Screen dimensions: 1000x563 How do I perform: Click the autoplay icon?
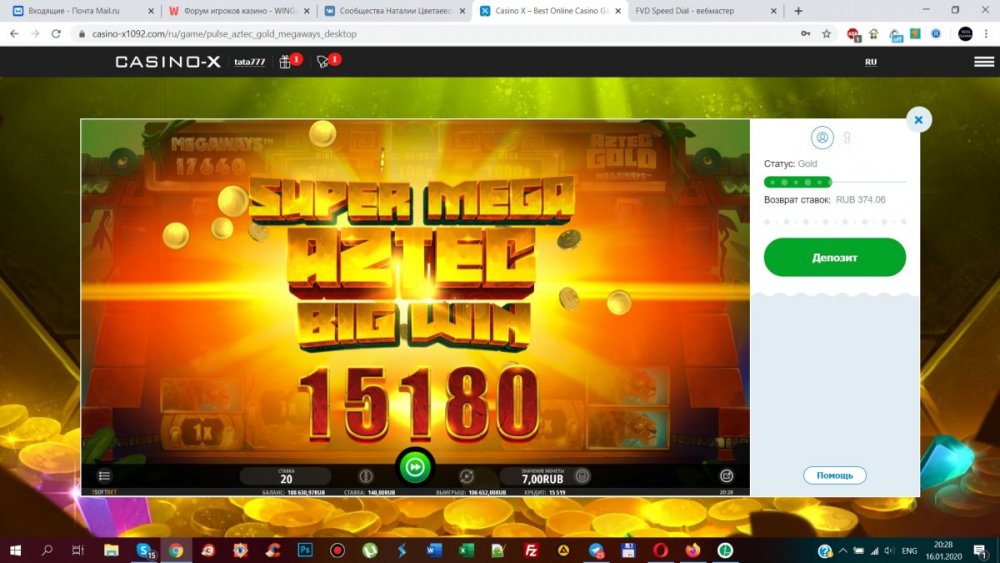point(465,476)
